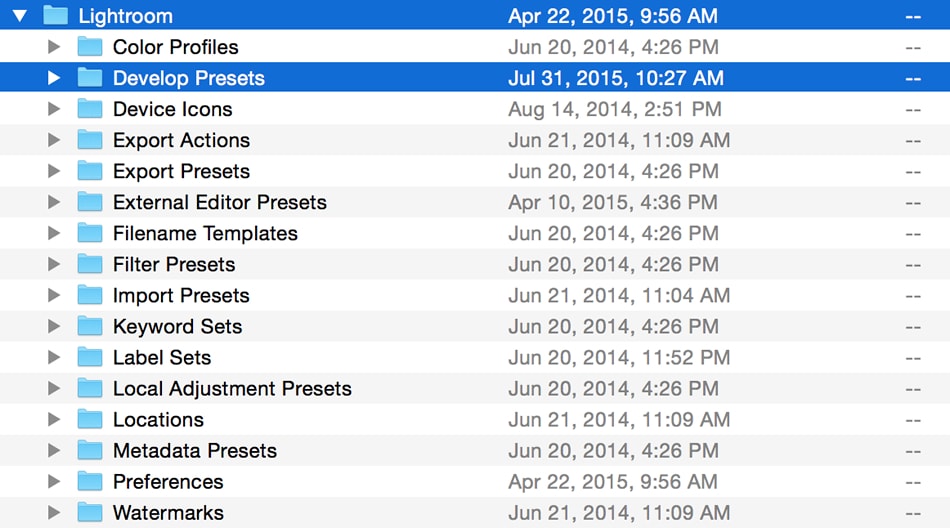This screenshot has height=528, width=950.
Task: Expand the Preferences folder triangle
Action: coord(54,481)
